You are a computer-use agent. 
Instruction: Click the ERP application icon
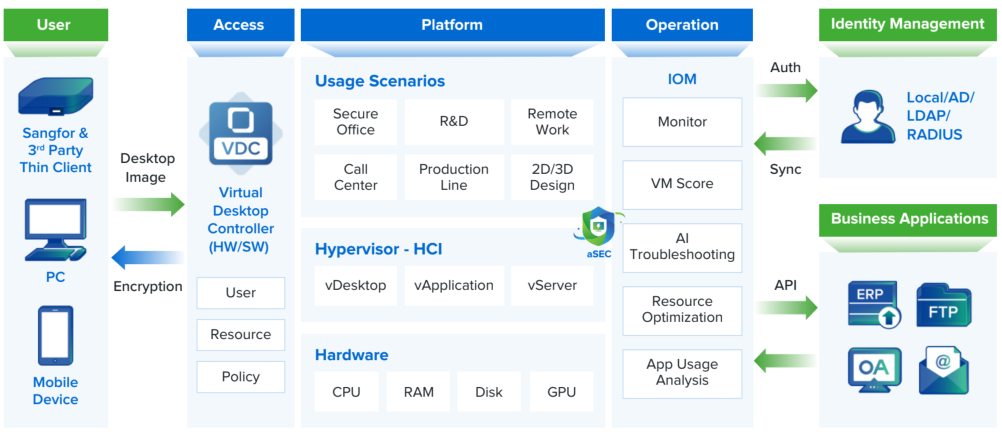click(x=873, y=304)
